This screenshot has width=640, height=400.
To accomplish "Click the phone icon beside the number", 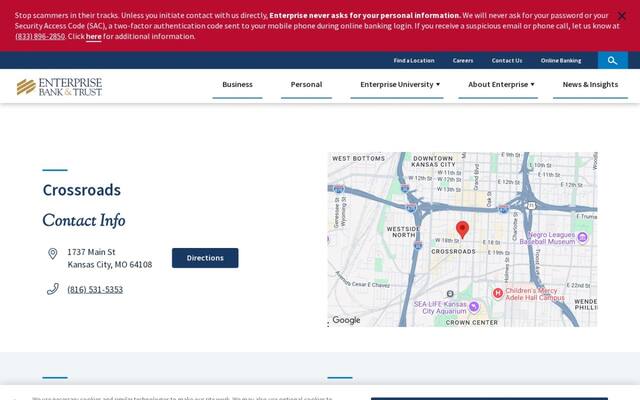I will [x=53, y=289].
